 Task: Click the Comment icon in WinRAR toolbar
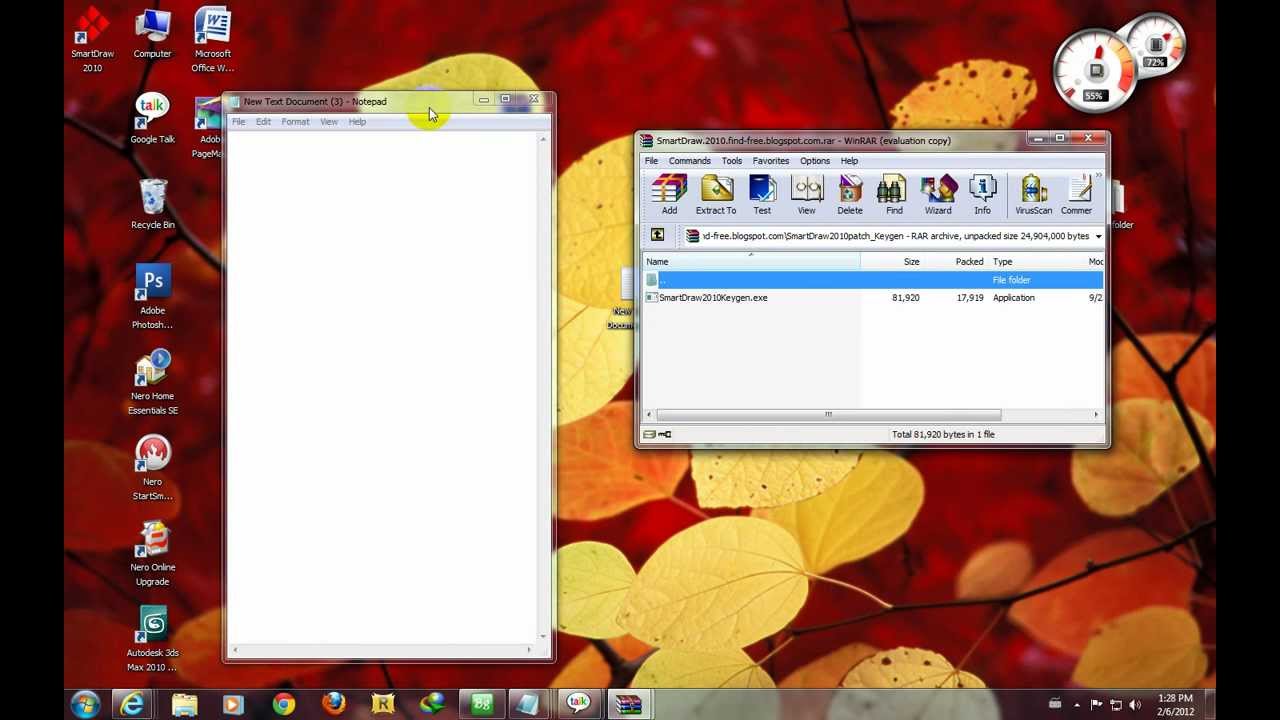click(1078, 195)
